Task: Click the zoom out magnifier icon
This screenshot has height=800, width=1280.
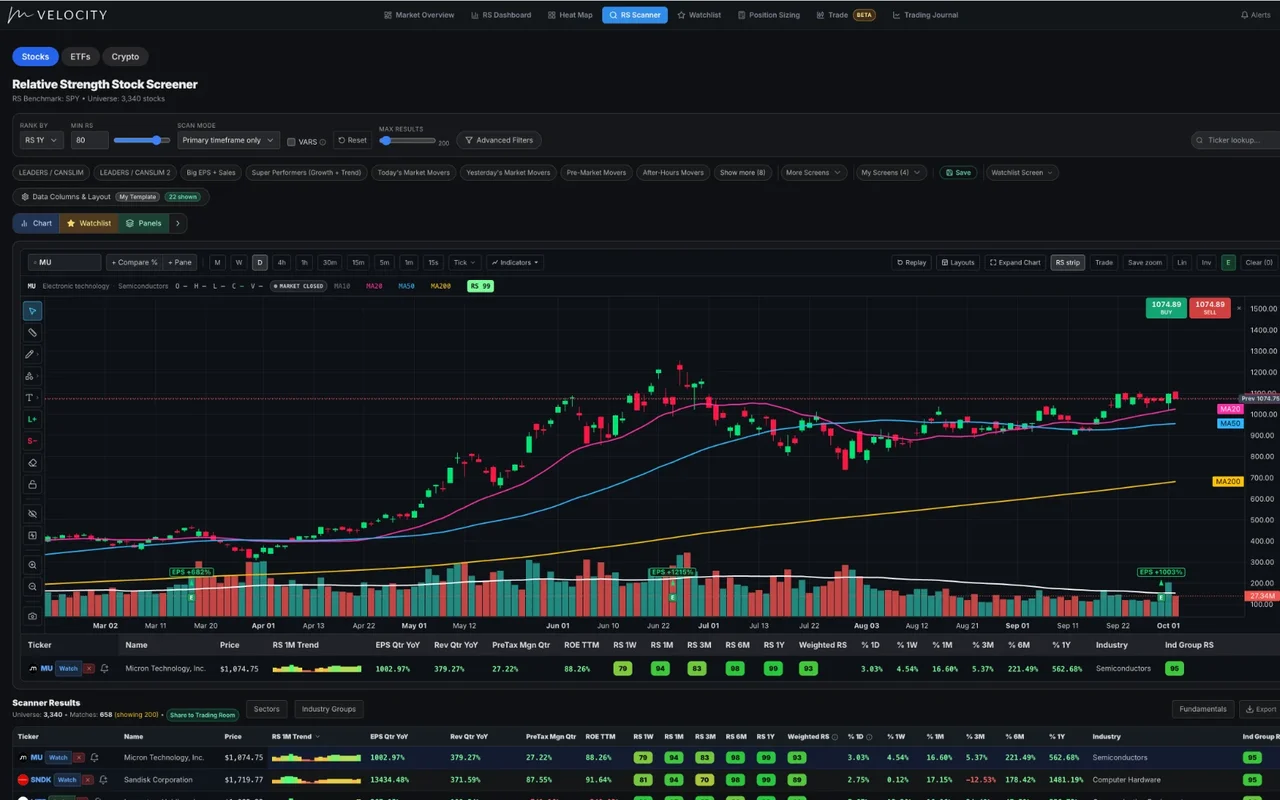Action: pyautogui.click(x=32, y=587)
